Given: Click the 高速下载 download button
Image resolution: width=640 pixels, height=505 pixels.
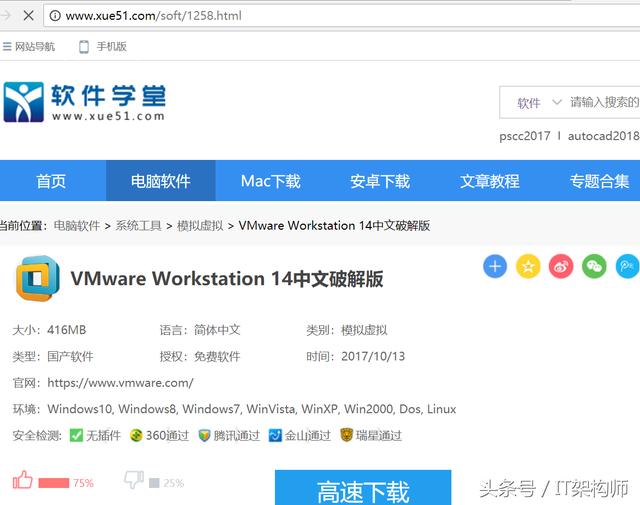Looking at the screenshot, I should tap(363, 488).
